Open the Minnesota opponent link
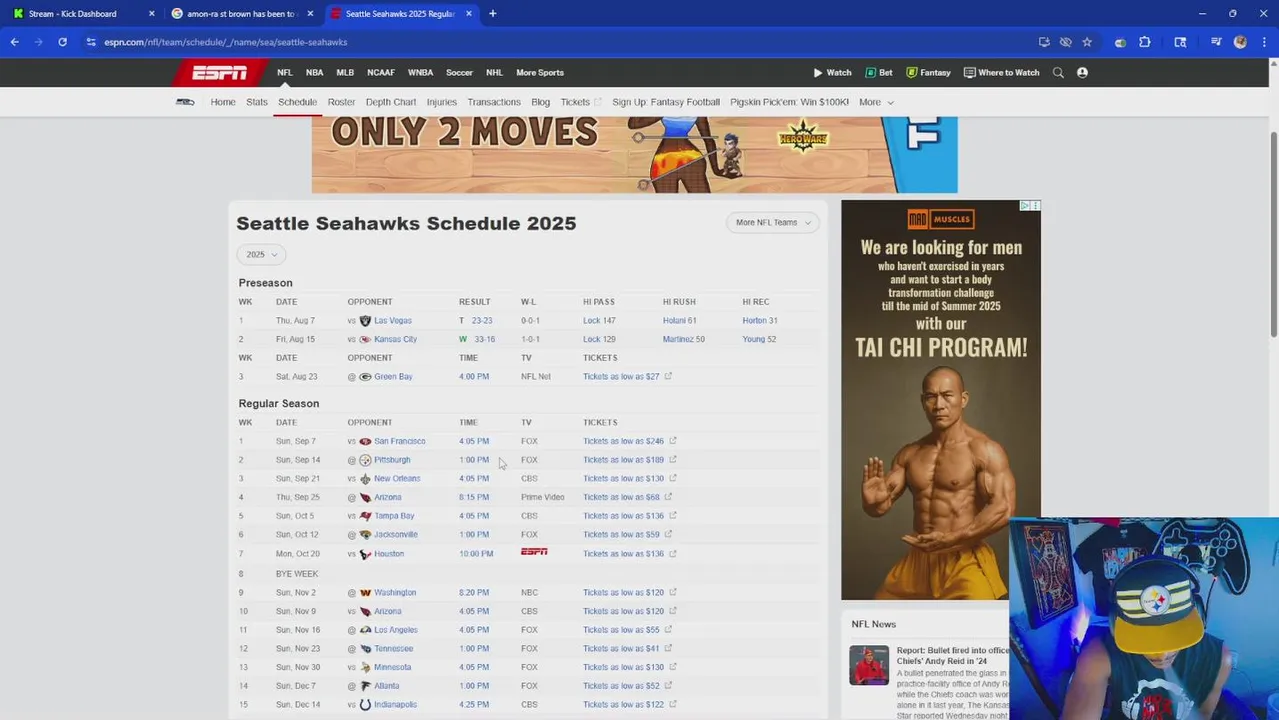The image size is (1279, 720). [392, 668]
